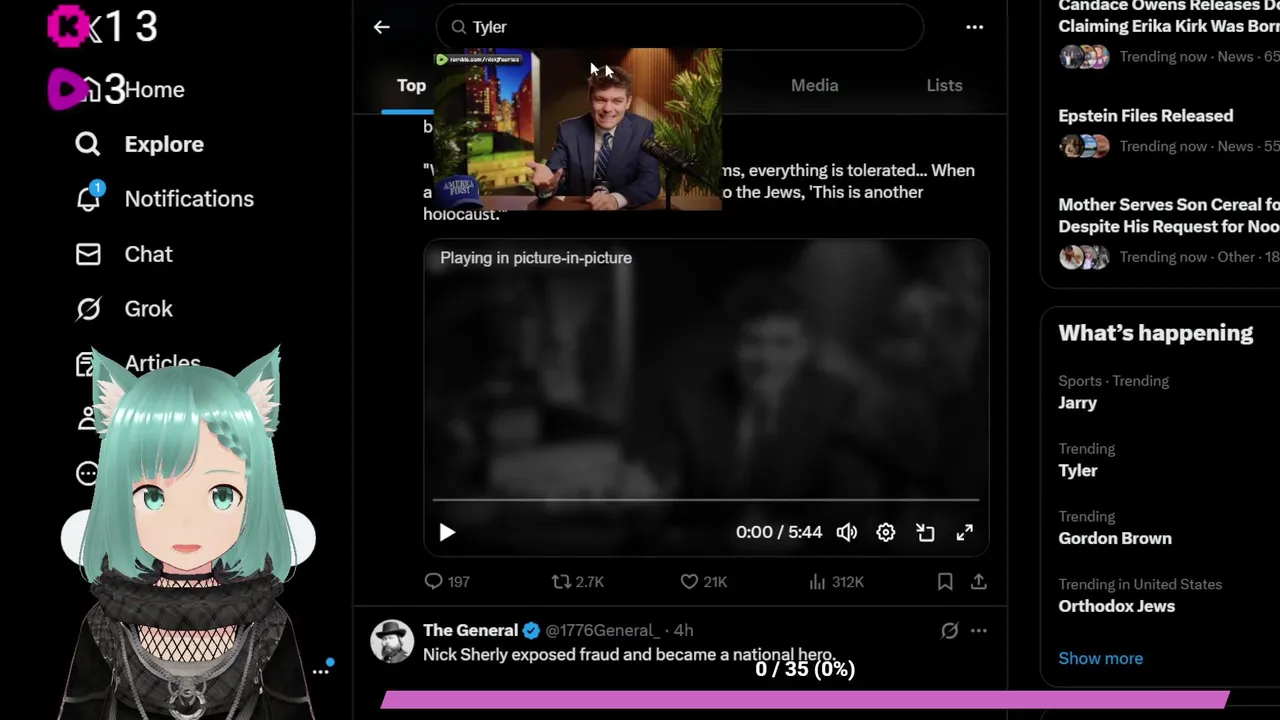The image size is (1280, 720).
Task: Enter fullscreen on the video
Action: tap(964, 533)
